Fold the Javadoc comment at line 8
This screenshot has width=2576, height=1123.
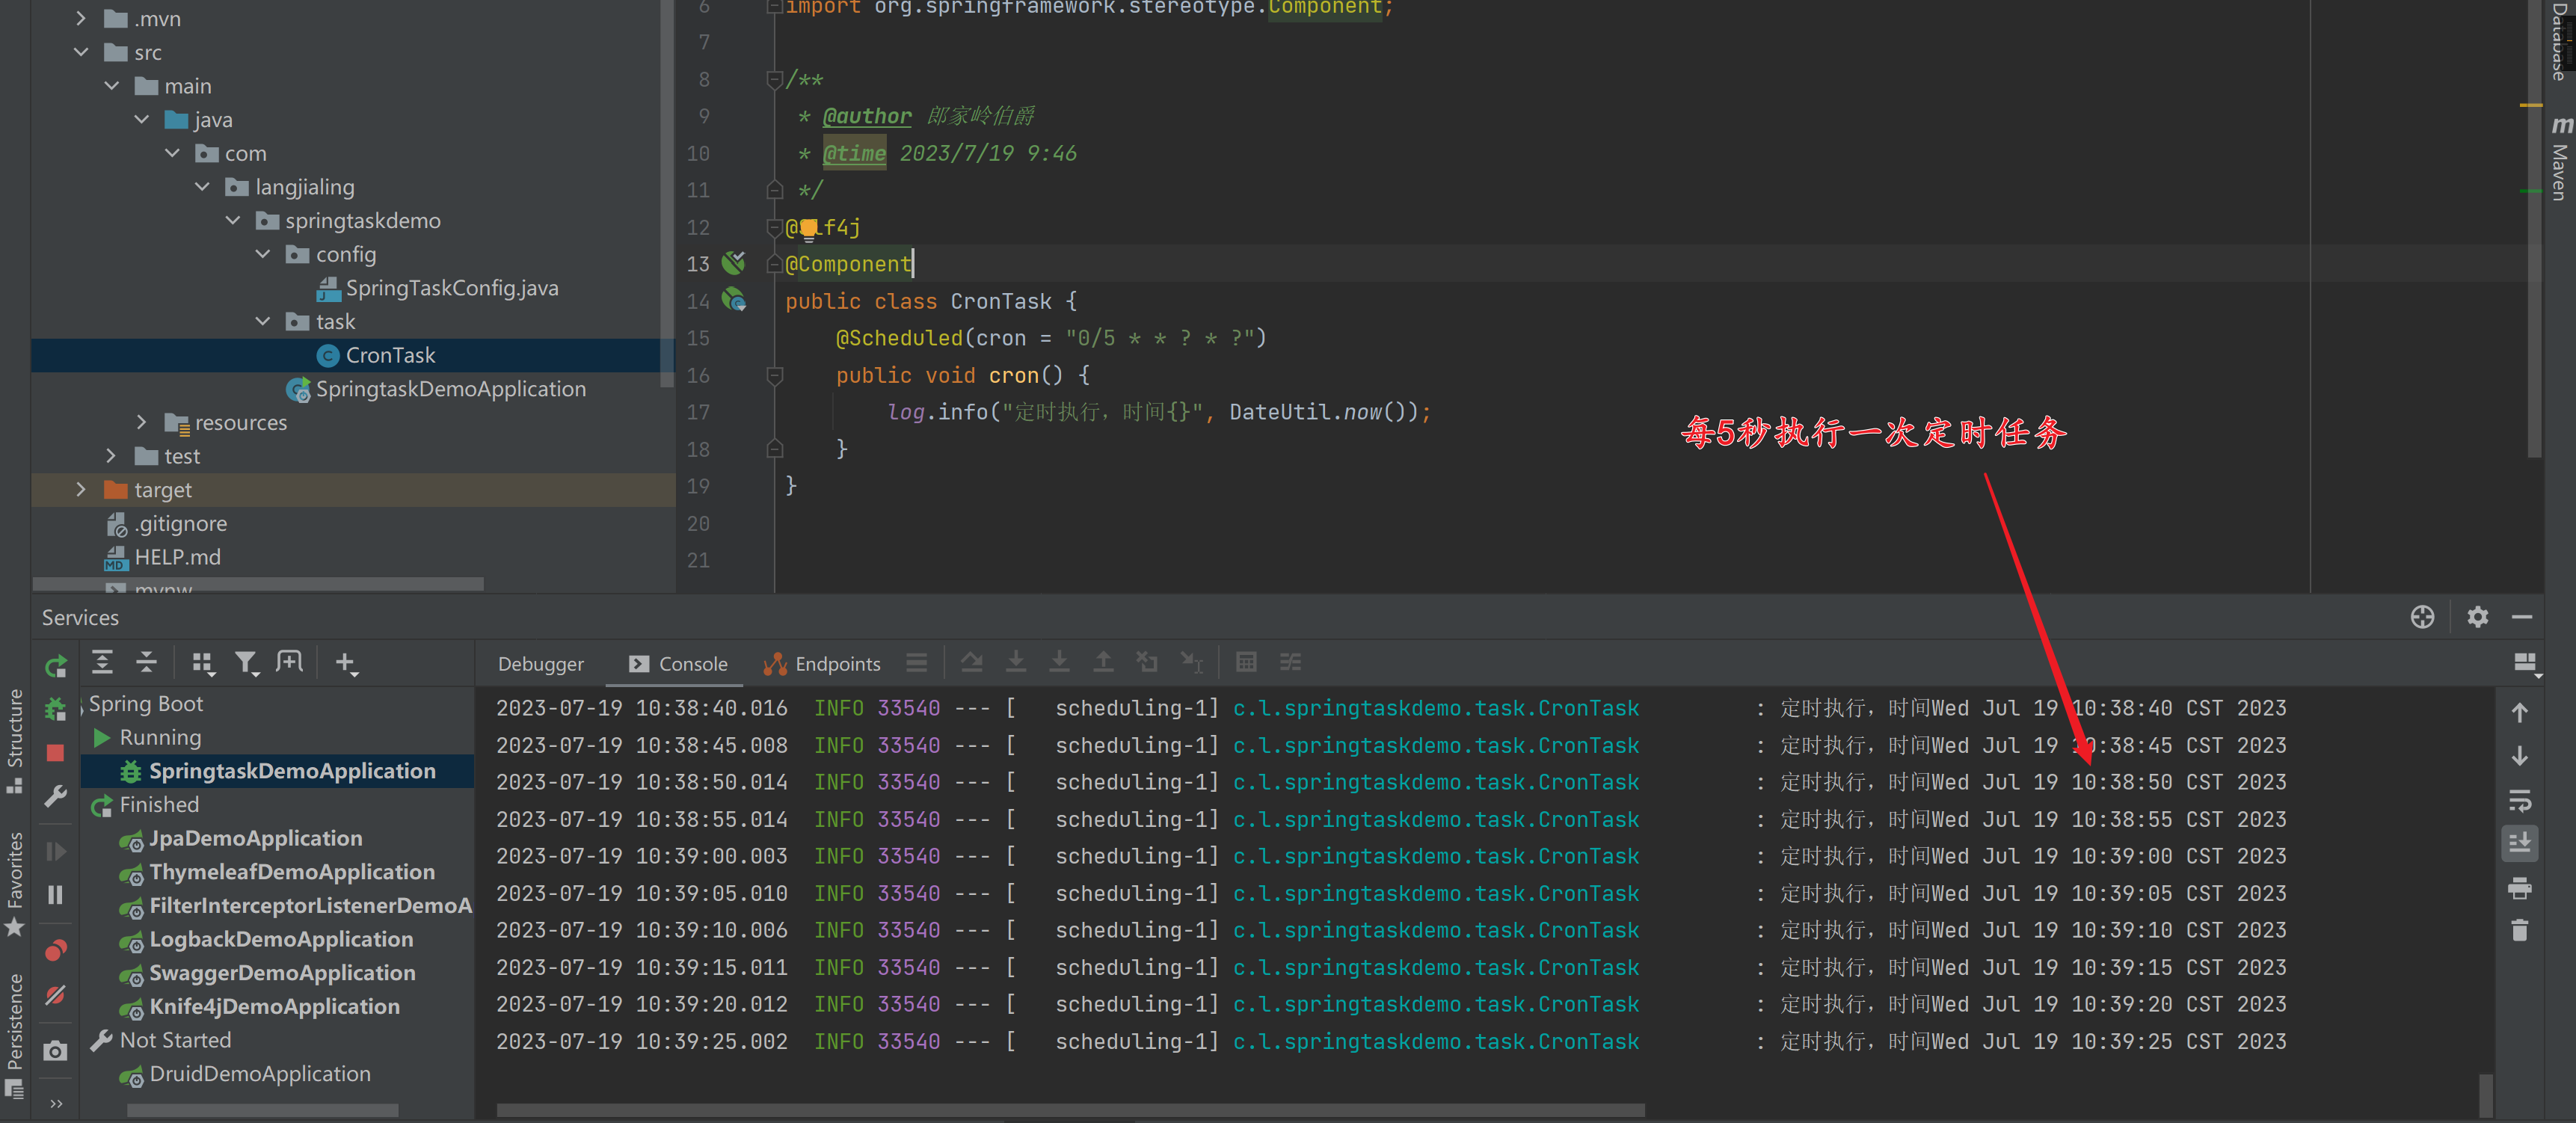coord(774,79)
